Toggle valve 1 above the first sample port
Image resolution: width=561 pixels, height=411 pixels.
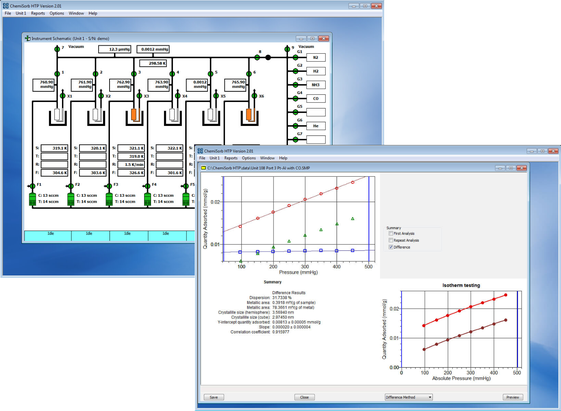[57, 74]
